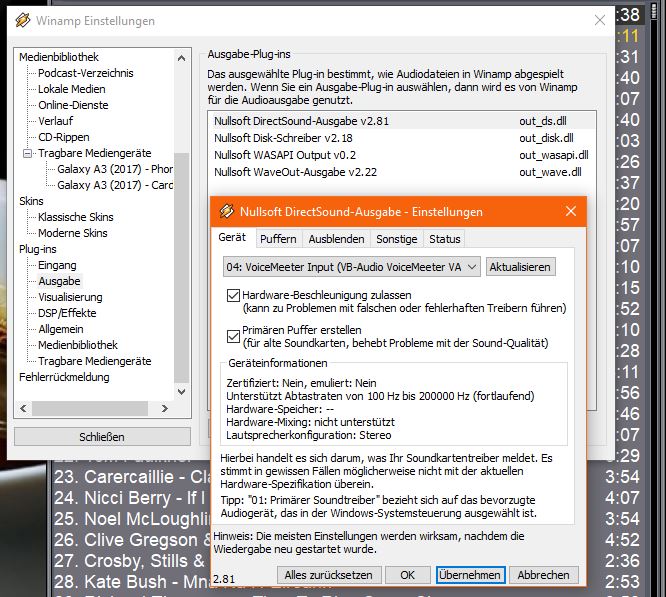Apply settings with Übernehmen
Viewport: 666px width, 597px height.
coord(470,575)
